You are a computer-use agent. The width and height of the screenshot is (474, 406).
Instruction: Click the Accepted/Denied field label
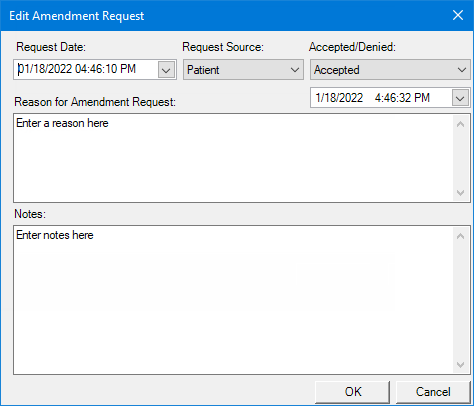(352, 47)
